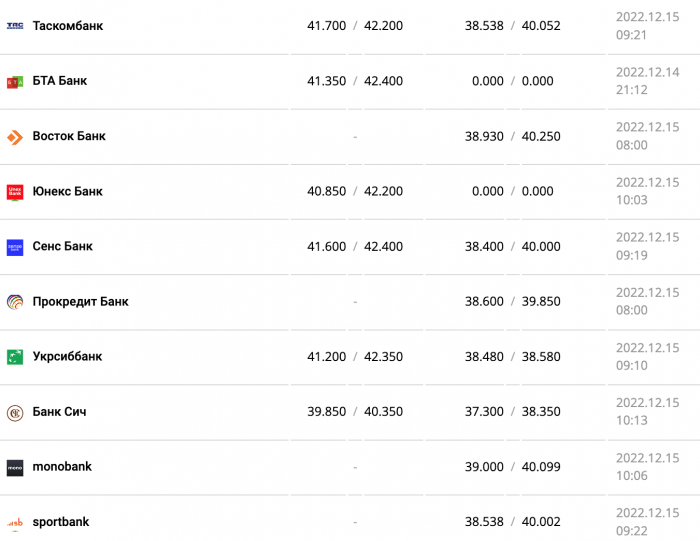Open the БТА Банк name link

click(60, 81)
